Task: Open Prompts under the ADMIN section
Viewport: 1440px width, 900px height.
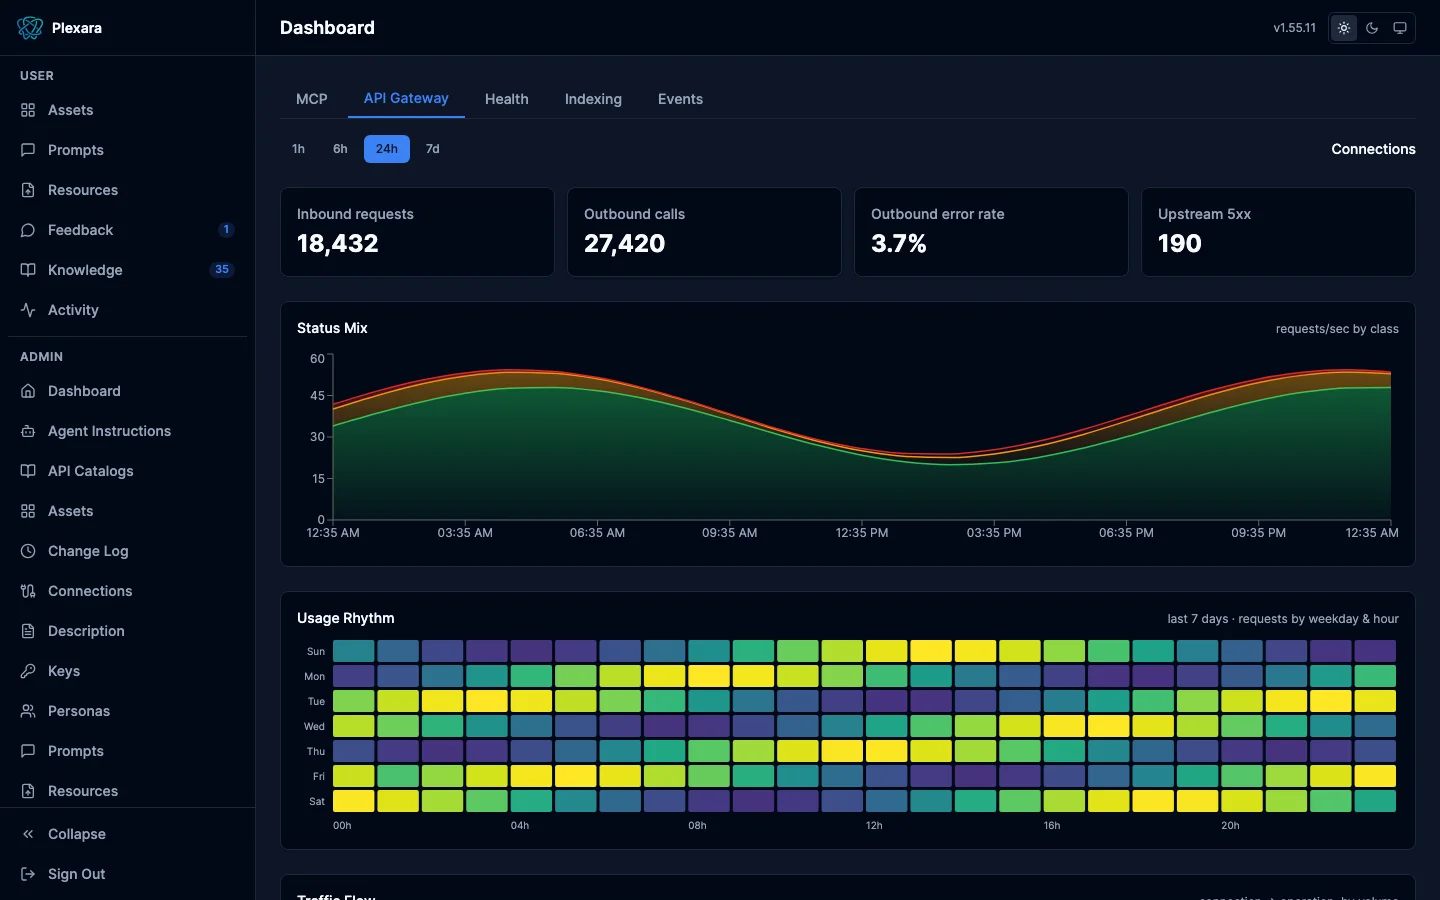Action: pyautogui.click(x=127, y=751)
